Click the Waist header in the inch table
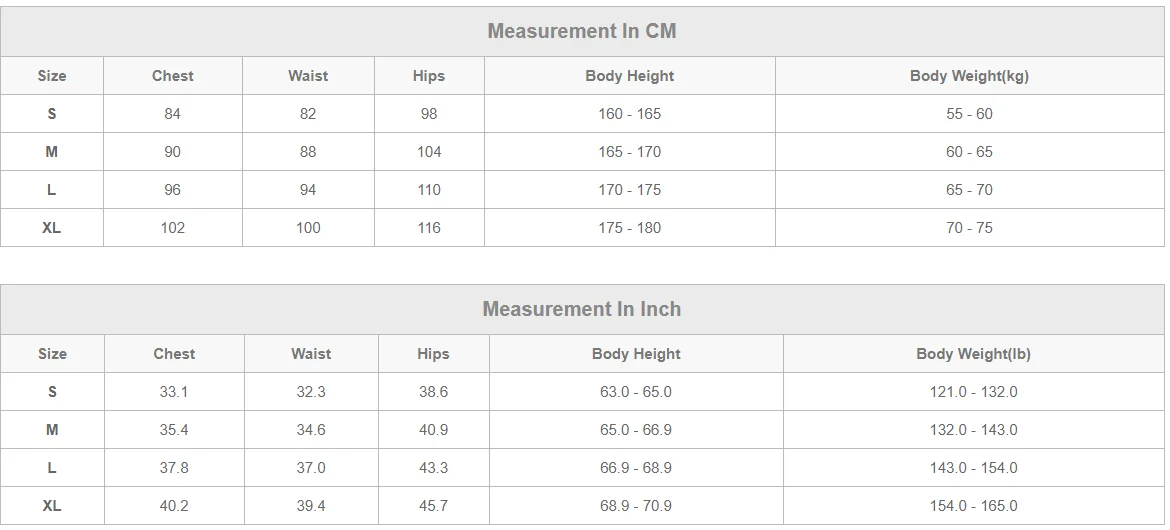Image resolution: width=1170 pixels, height=530 pixels. pyautogui.click(x=311, y=354)
